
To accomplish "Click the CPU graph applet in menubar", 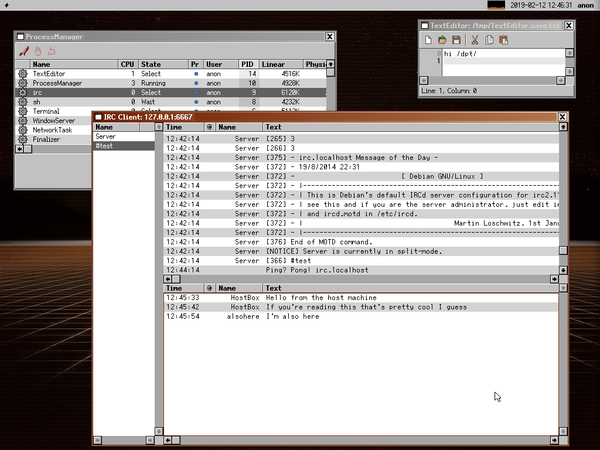I will click(x=496, y=5).
